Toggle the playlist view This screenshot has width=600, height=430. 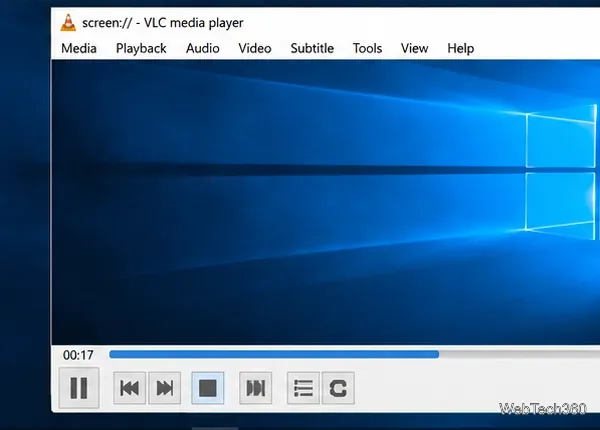point(303,388)
